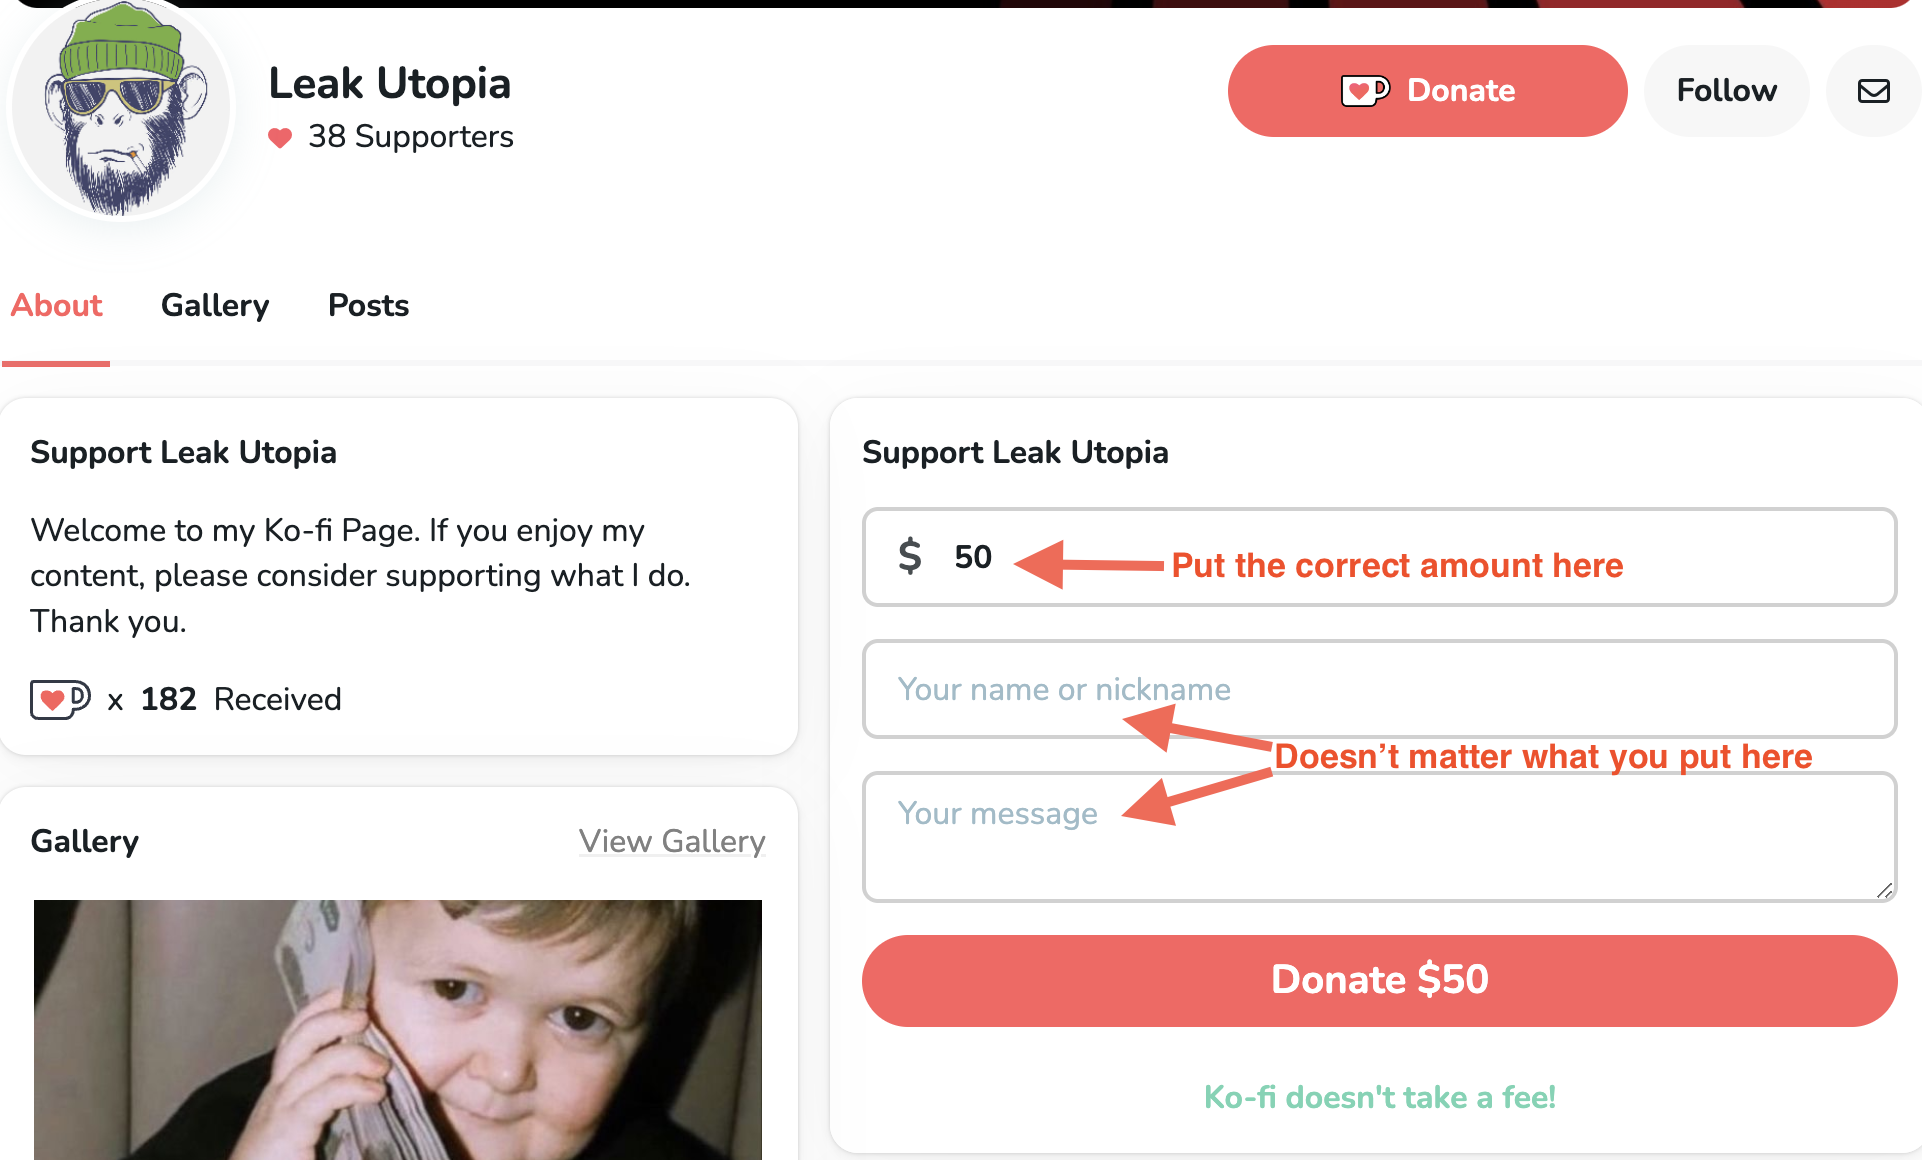Switch to the Gallery tab

(215, 305)
